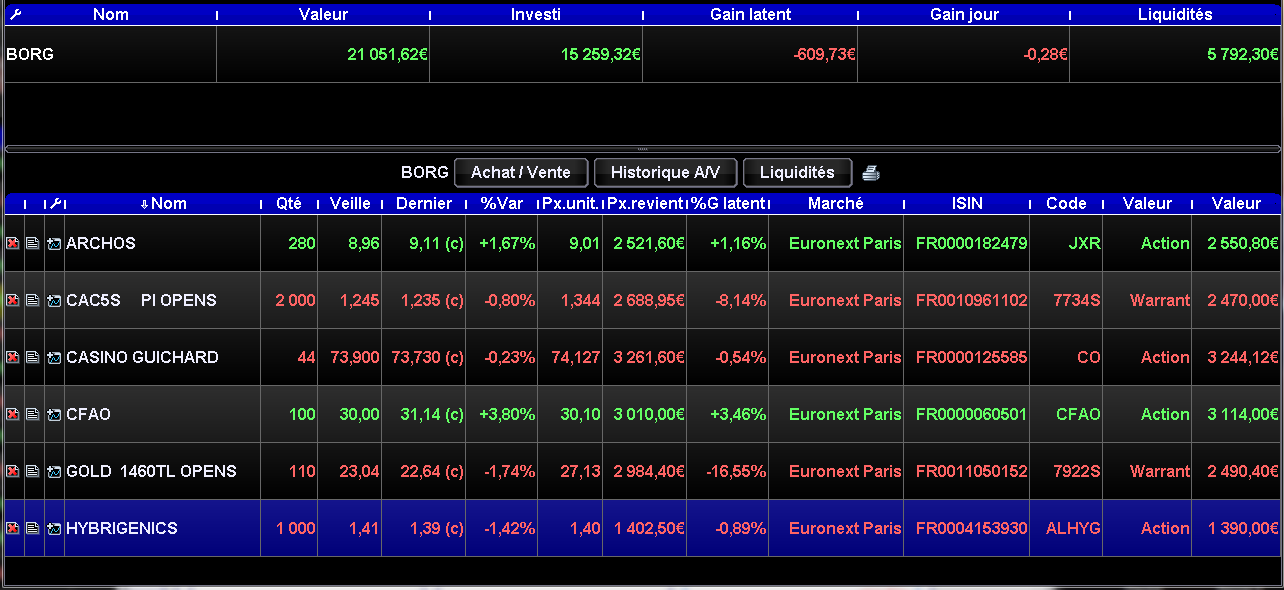
Task: Sort by the Qté column header
Action: click(x=289, y=203)
